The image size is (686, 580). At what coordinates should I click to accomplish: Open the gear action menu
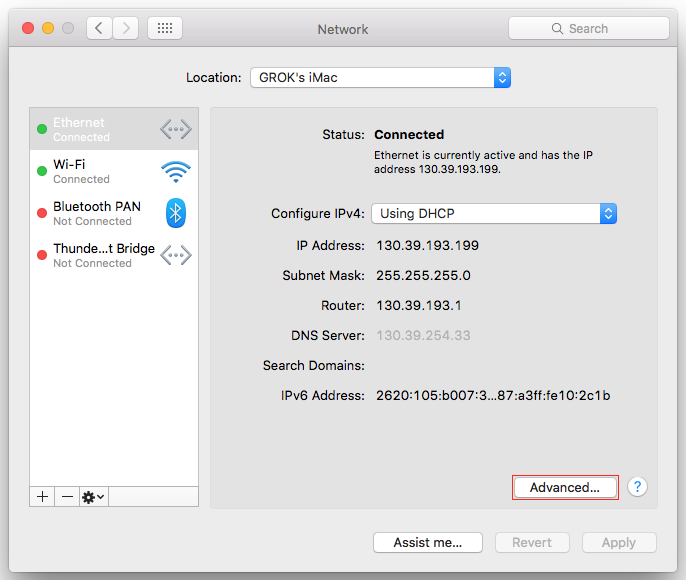coord(94,496)
